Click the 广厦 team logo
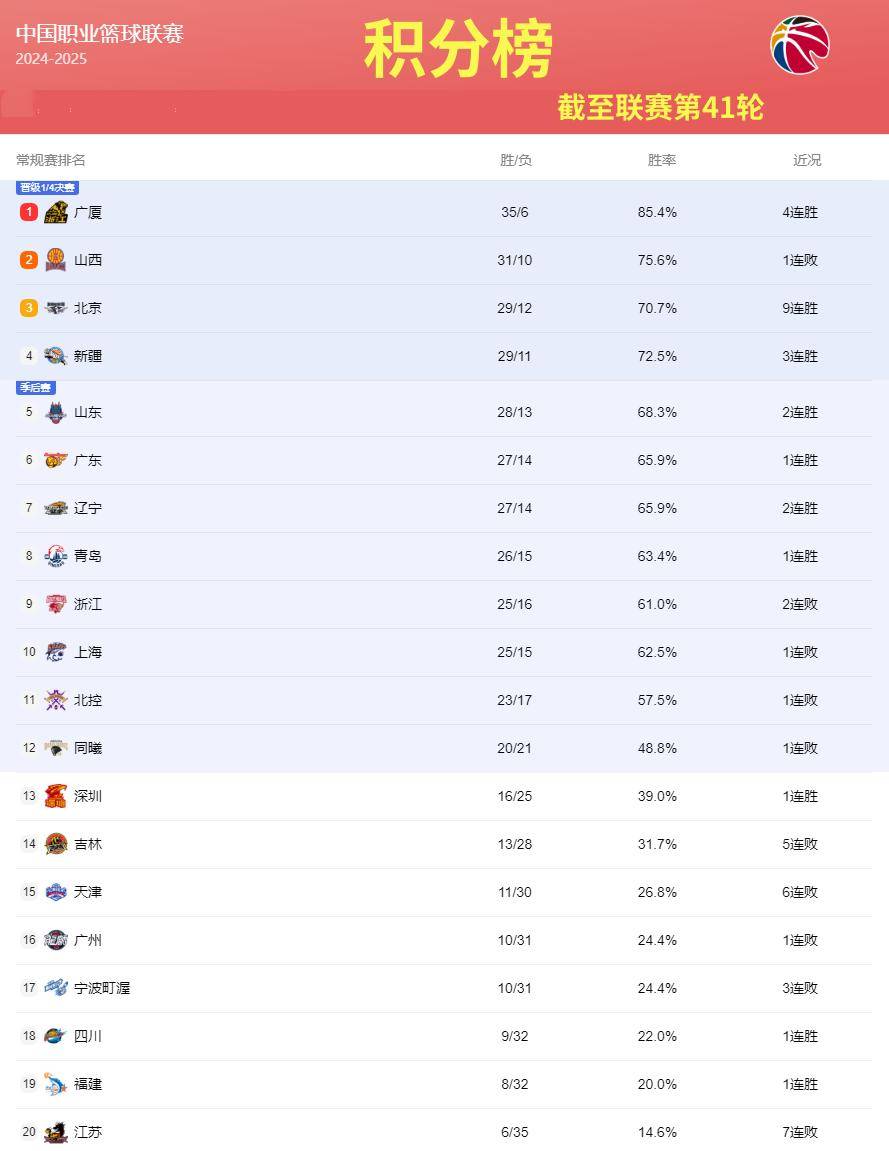Viewport: 889px width, 1151px height. 56,212
